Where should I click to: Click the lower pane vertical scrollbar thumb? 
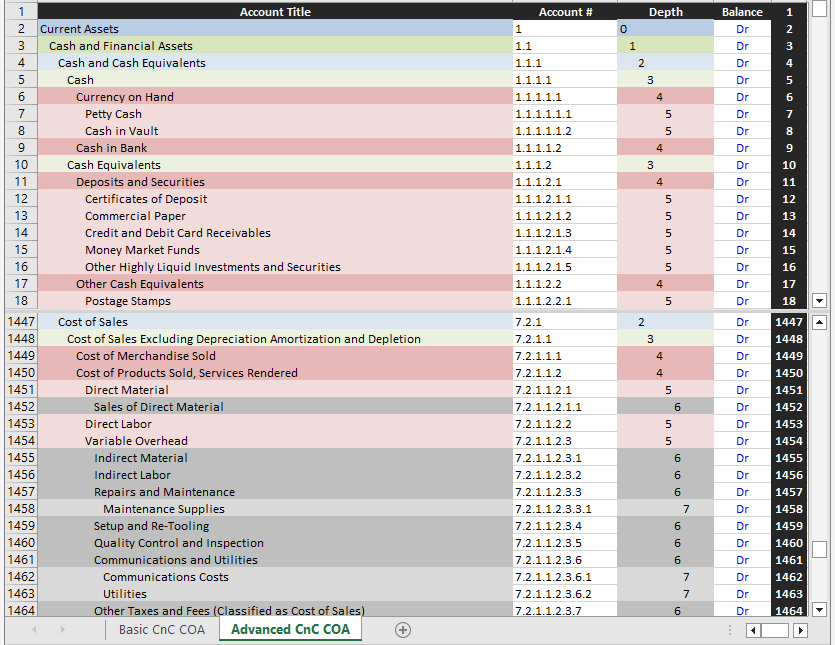click(819, 549)
